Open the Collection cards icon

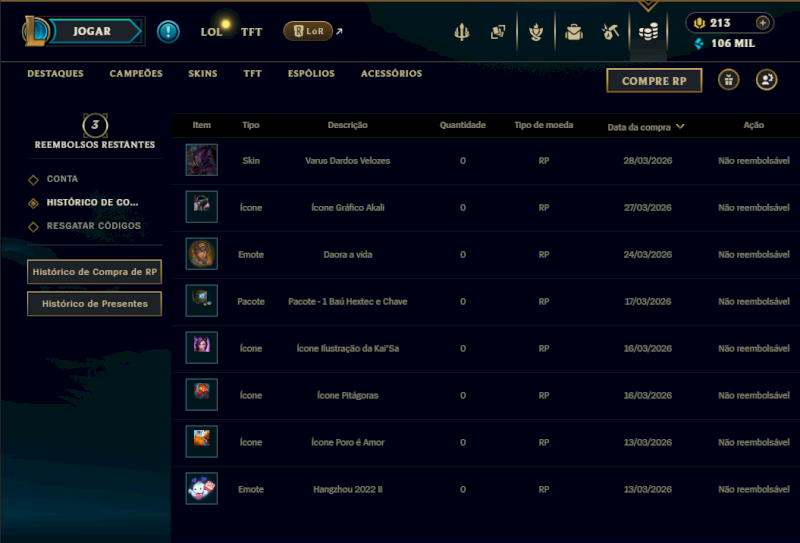(x=498, y=32)
